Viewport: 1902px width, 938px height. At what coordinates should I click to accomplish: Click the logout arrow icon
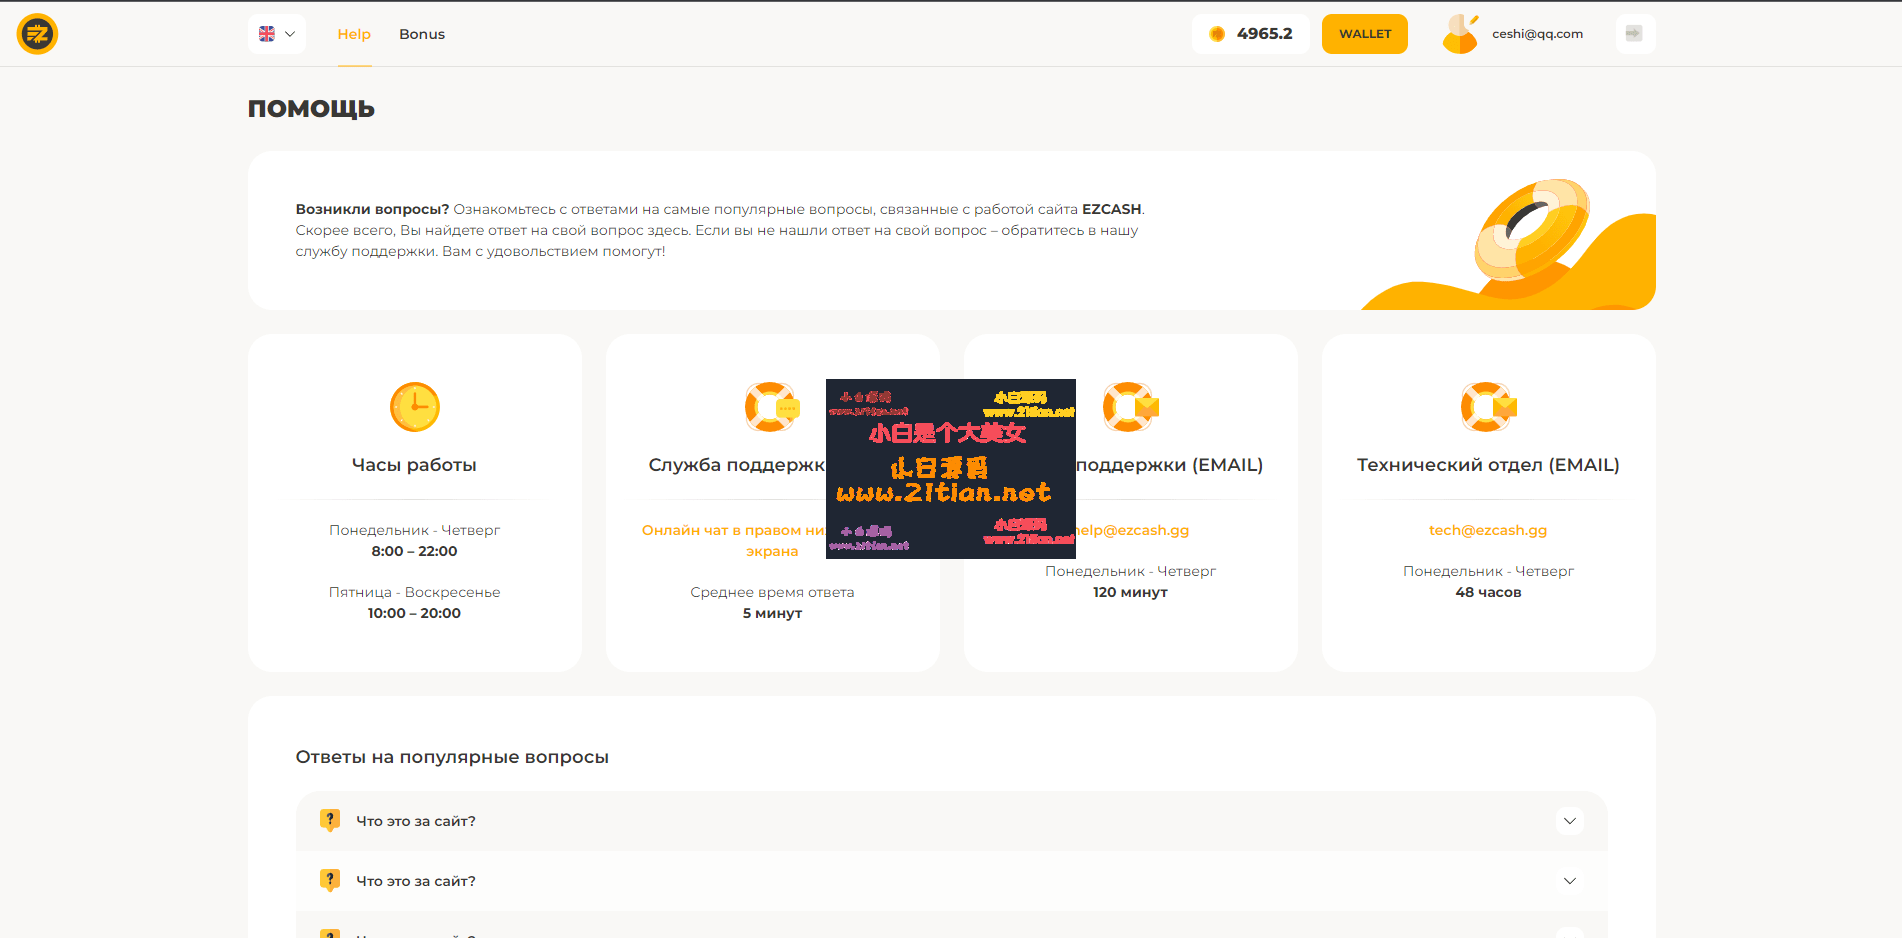pyautogui.click(x=1634, y=34)
